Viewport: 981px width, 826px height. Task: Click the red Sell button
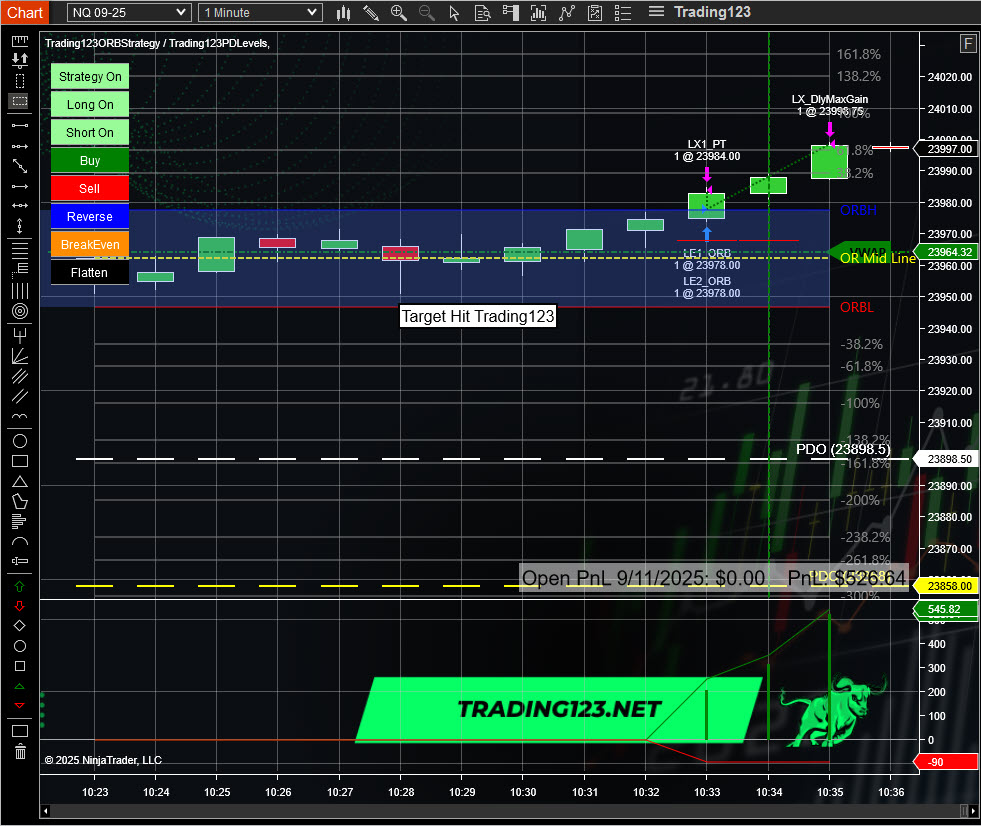click(x=90, y=188)
